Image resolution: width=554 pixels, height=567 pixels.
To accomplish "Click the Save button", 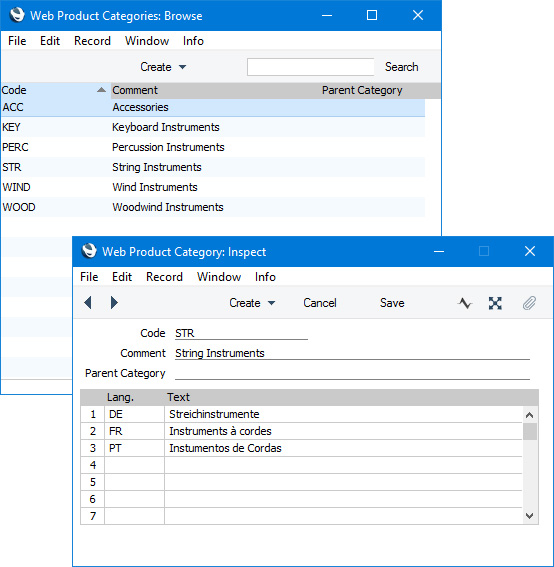I will 392,303.
